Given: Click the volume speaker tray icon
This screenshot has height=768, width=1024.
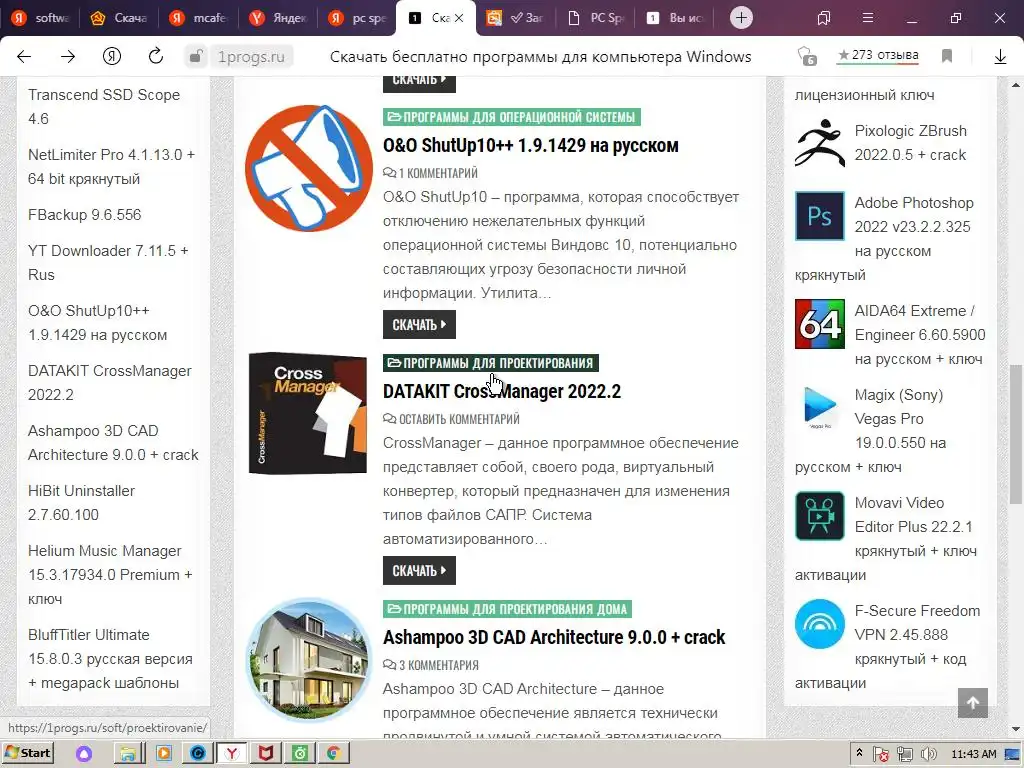Looking at the screenshot, I should tap(928, 754).
